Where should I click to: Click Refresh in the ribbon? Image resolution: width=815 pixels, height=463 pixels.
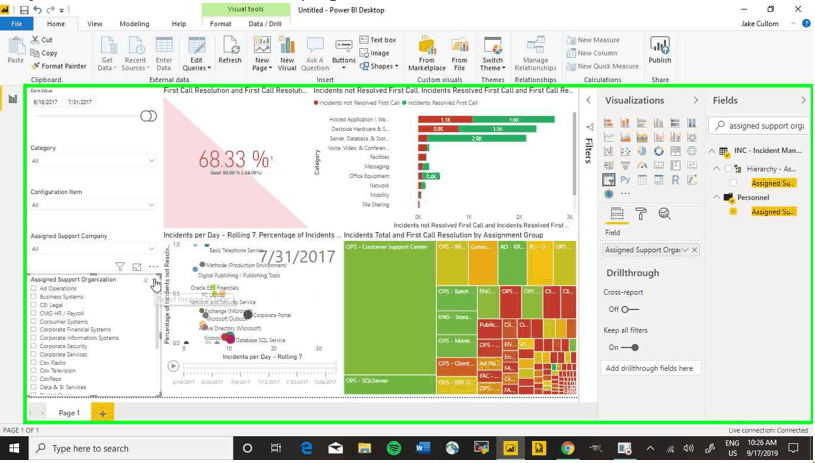pyautogui.click(x=230, y=51)
